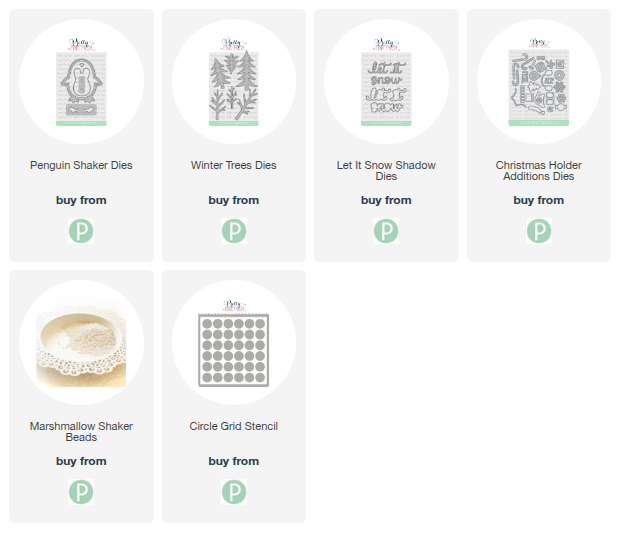The image size is (620, 544).
Task: Click the green P icon under Marshmallow Shaker Beads
Action: [81, 492]
